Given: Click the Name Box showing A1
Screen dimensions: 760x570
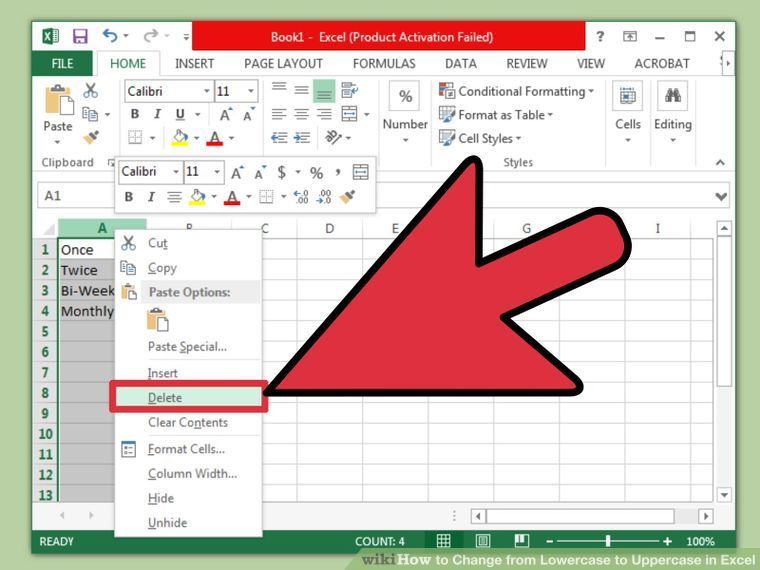Looking at the screenshot, I should pos(77,196).
